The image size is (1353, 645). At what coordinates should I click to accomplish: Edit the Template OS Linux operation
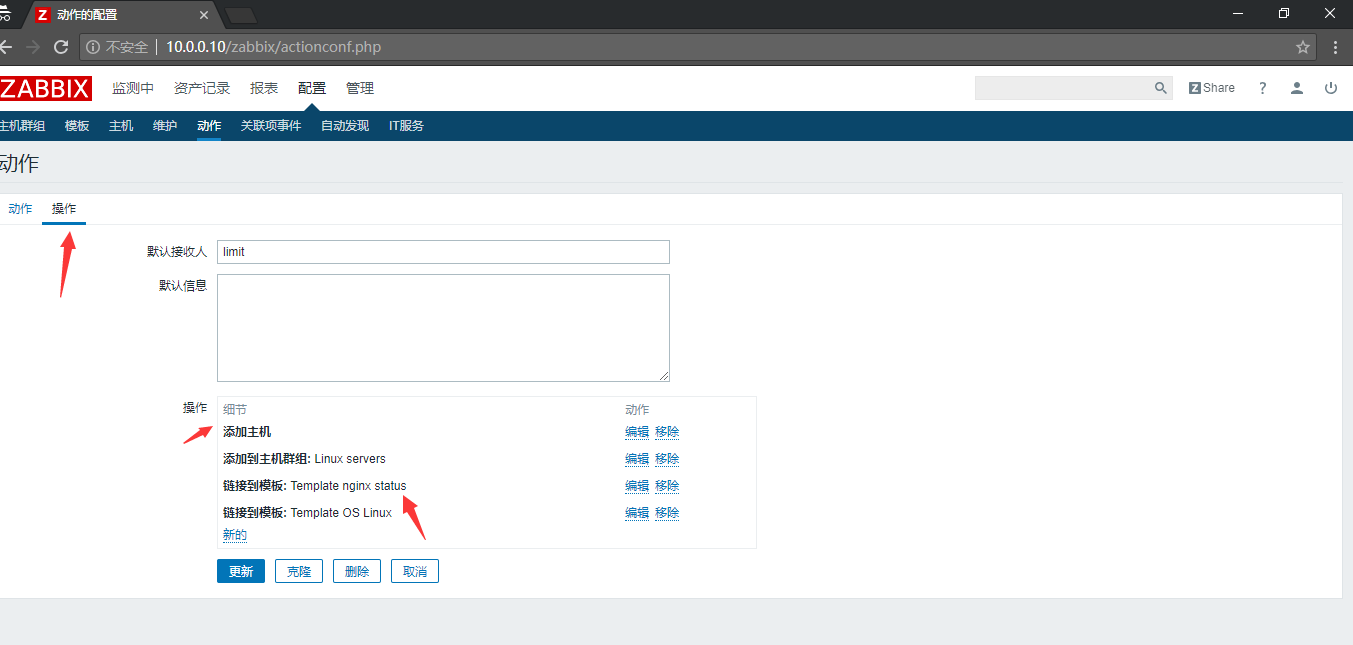coord(637,513)
